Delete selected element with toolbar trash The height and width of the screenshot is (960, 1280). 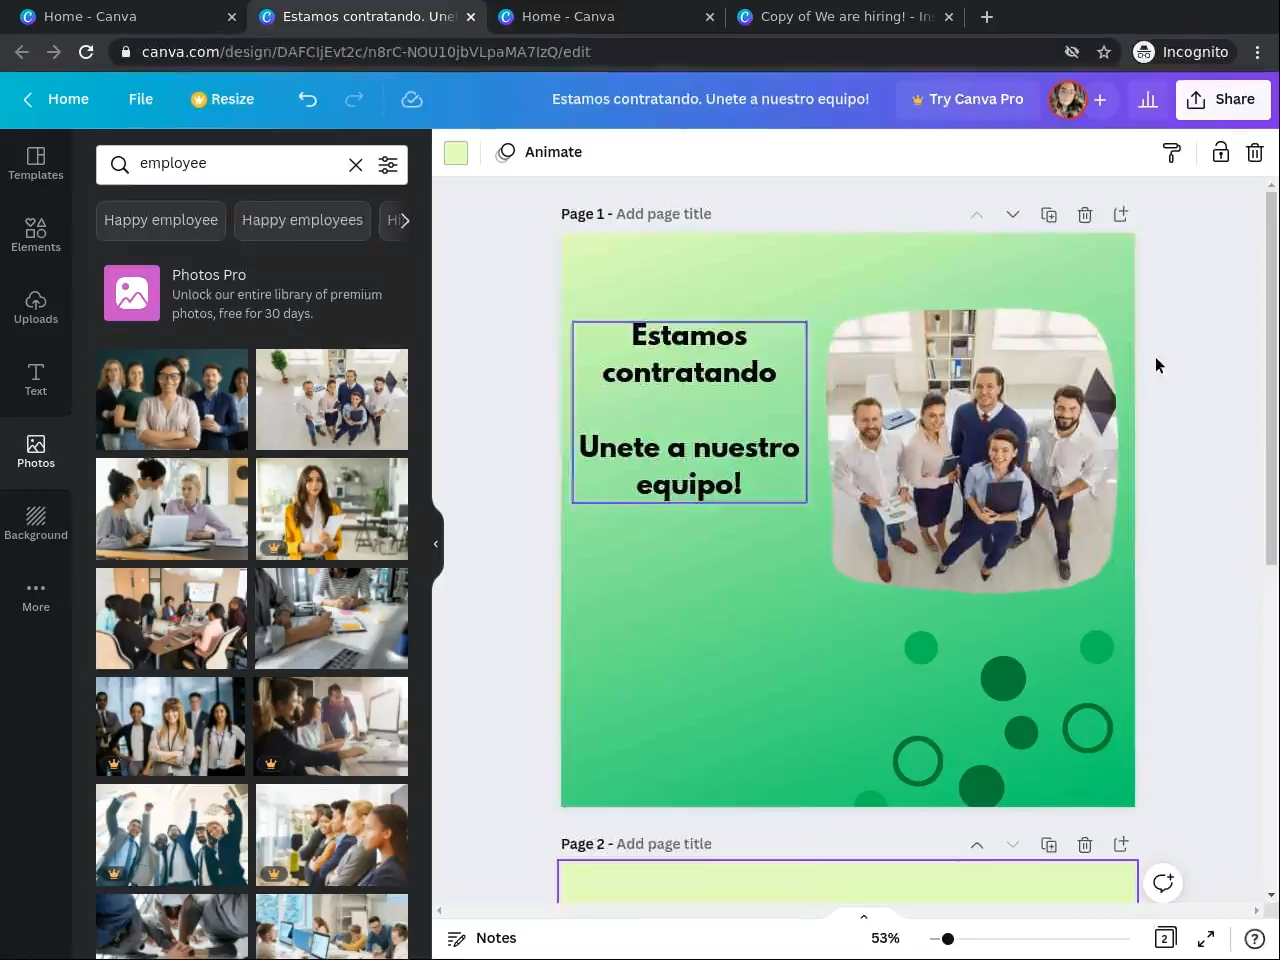coord(1255,152)
